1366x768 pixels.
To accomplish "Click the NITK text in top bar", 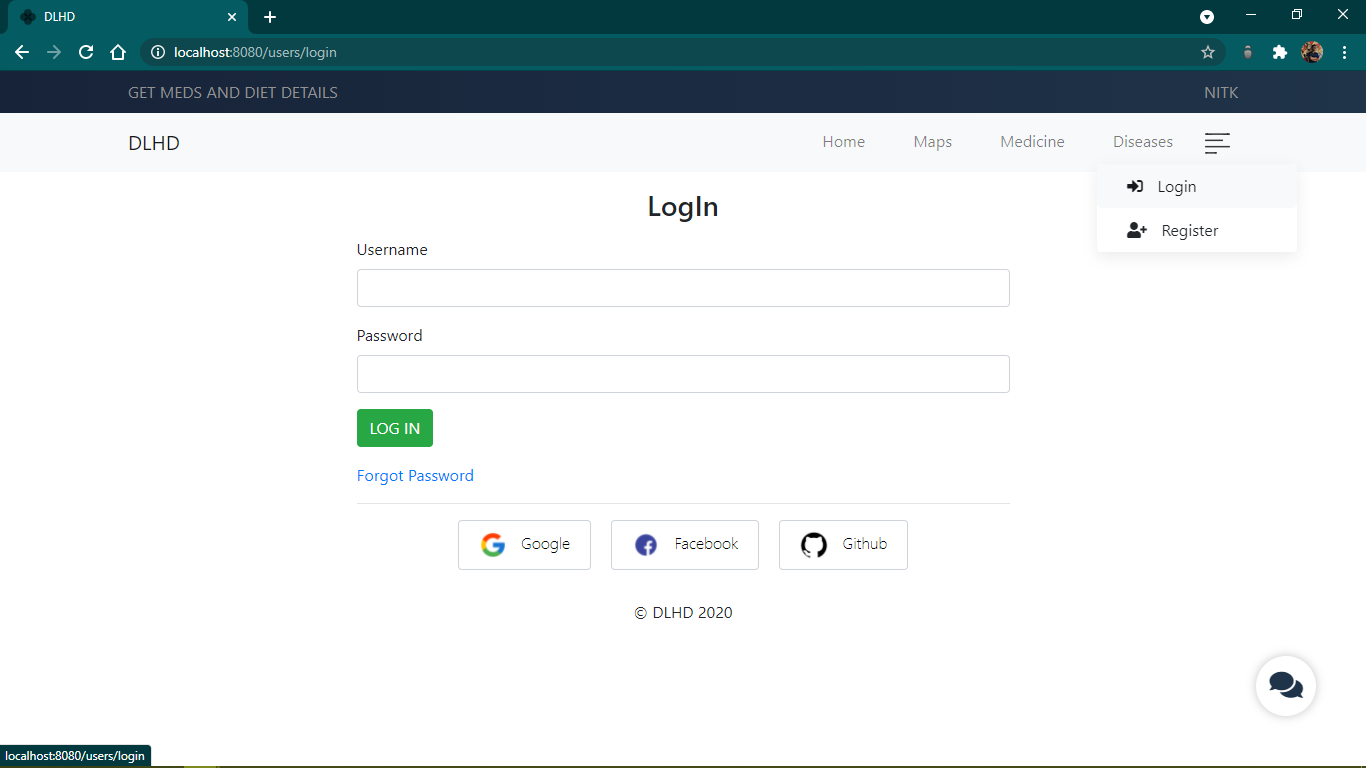I will coord(1221,93).
